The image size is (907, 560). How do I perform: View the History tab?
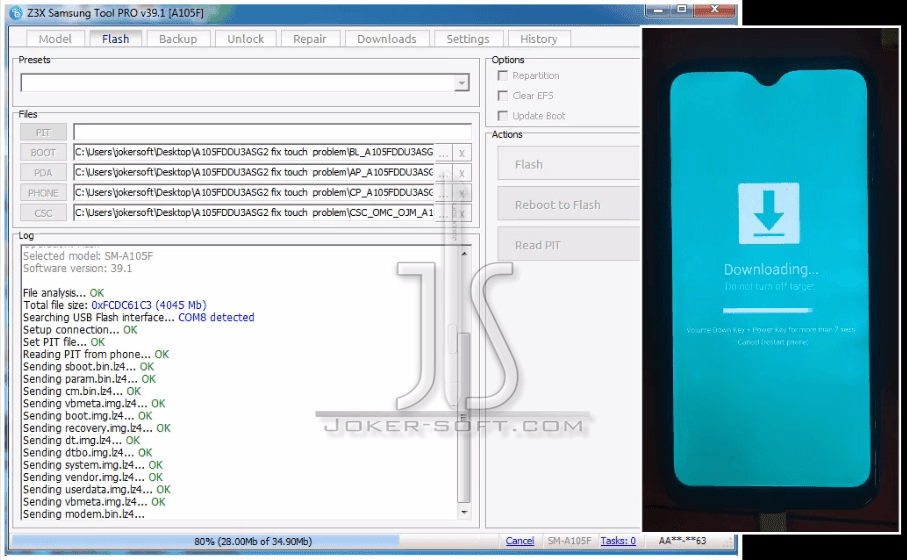[x=539, y=39]
